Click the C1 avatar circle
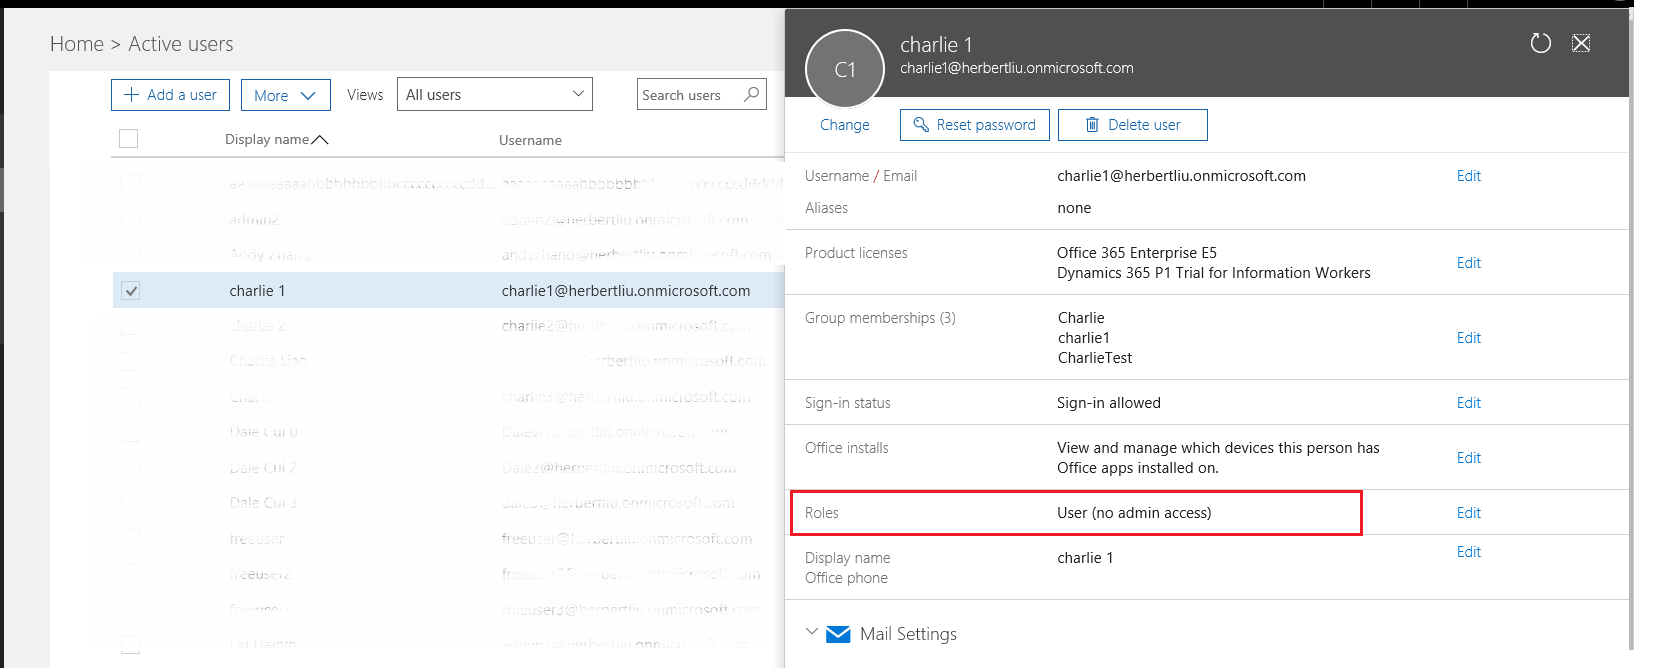Image resolution: width=1668 pixels, height=668 pixels. 845,69
